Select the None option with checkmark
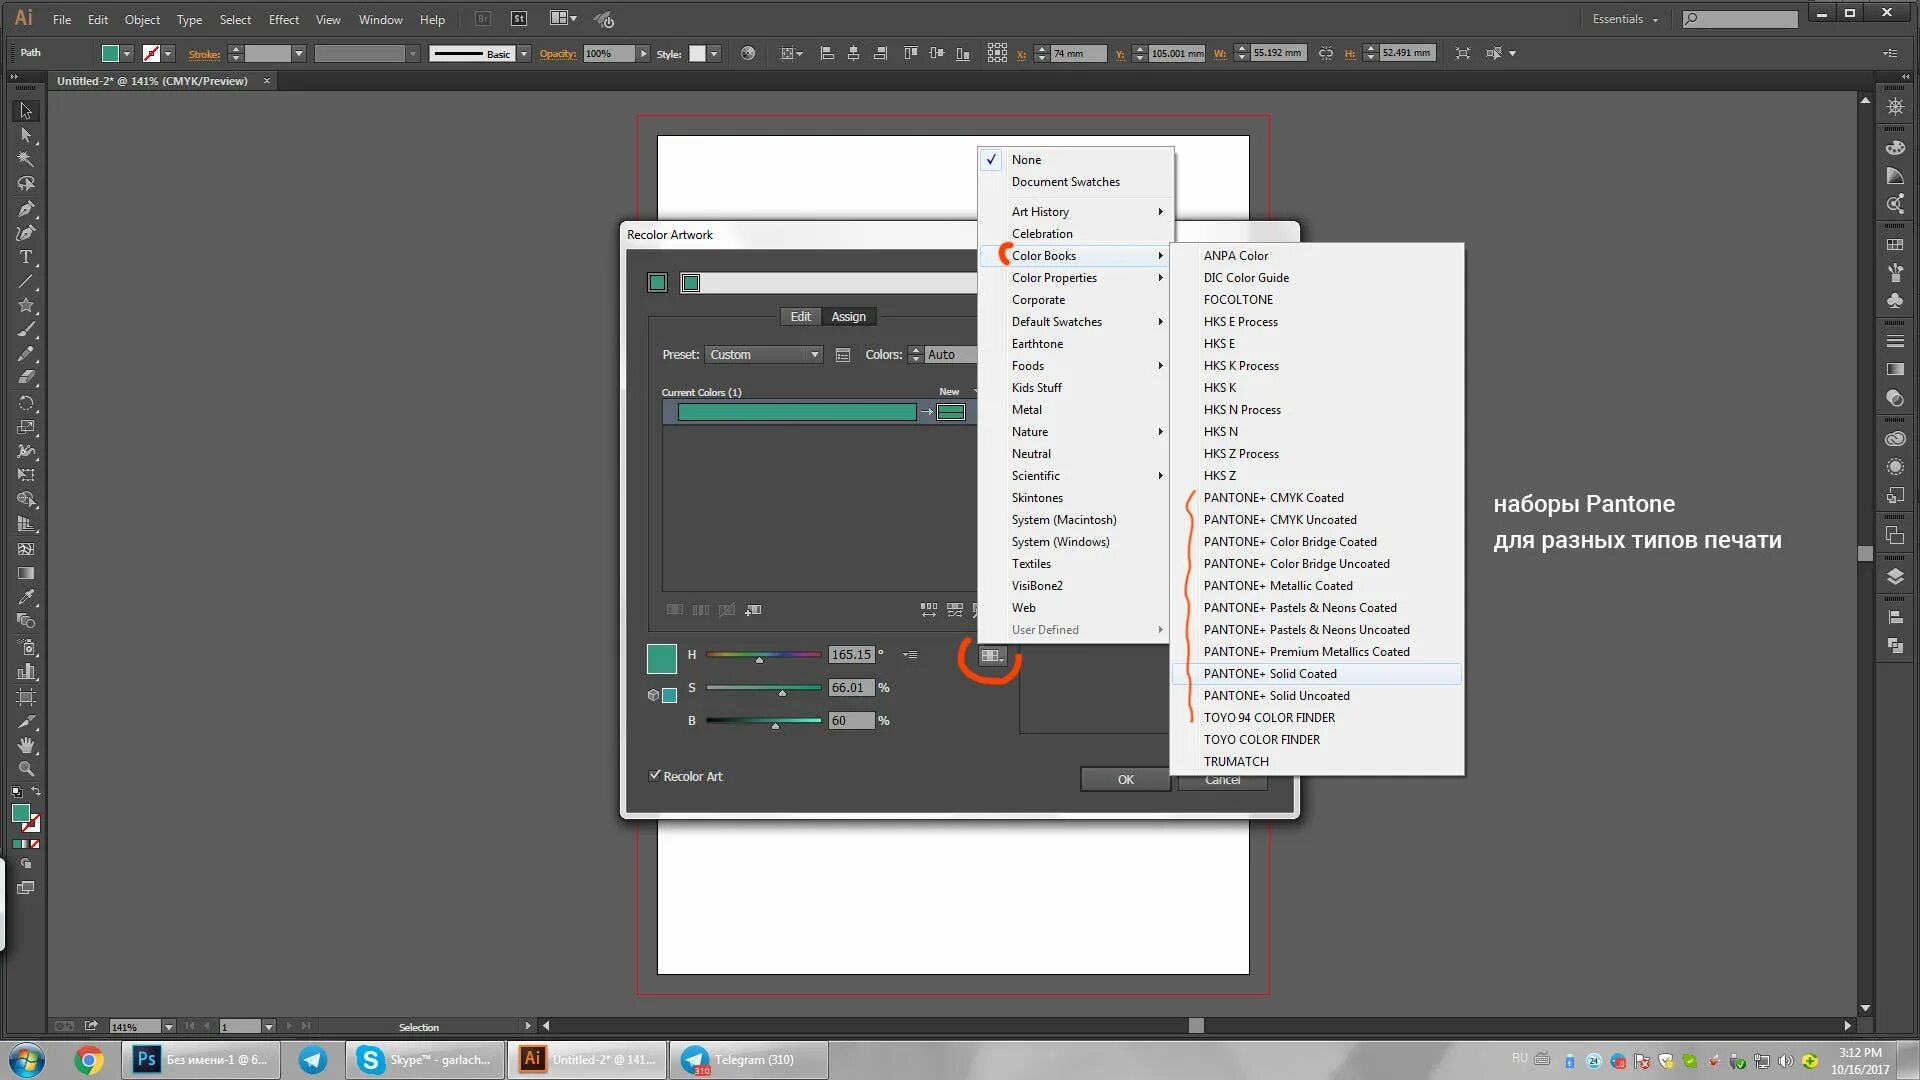 click(1026, 160)
